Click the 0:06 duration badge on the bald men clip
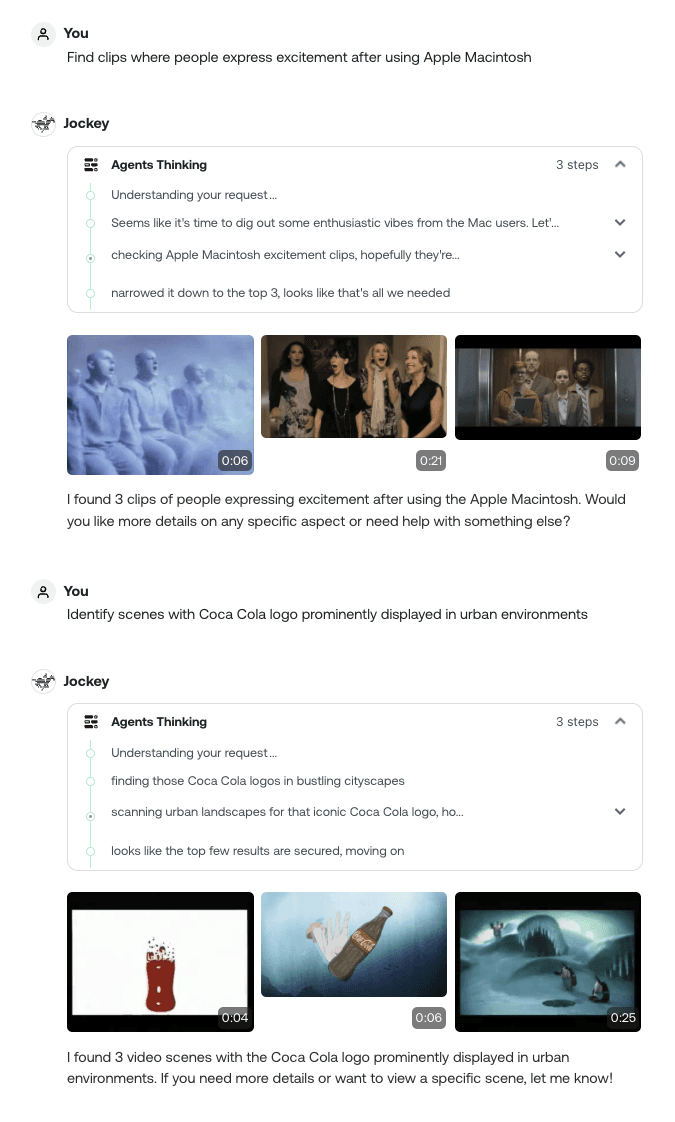The height and width of the screenshot is (1122, 675). click(235, 461)
